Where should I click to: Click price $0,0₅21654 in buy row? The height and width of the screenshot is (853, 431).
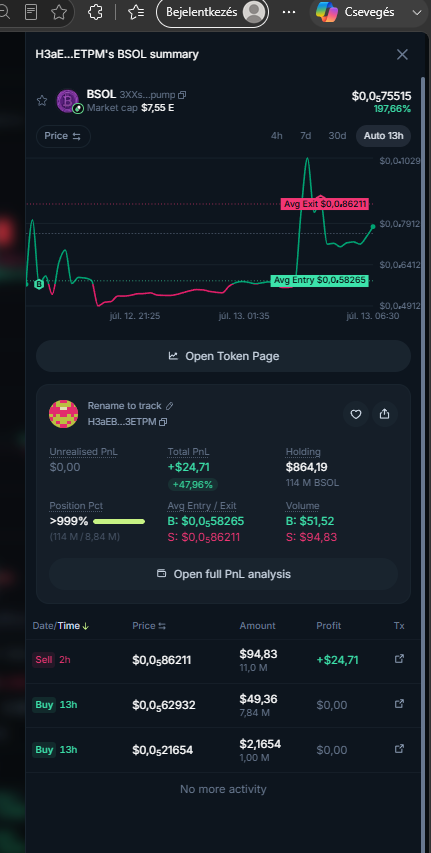(164, 750)
